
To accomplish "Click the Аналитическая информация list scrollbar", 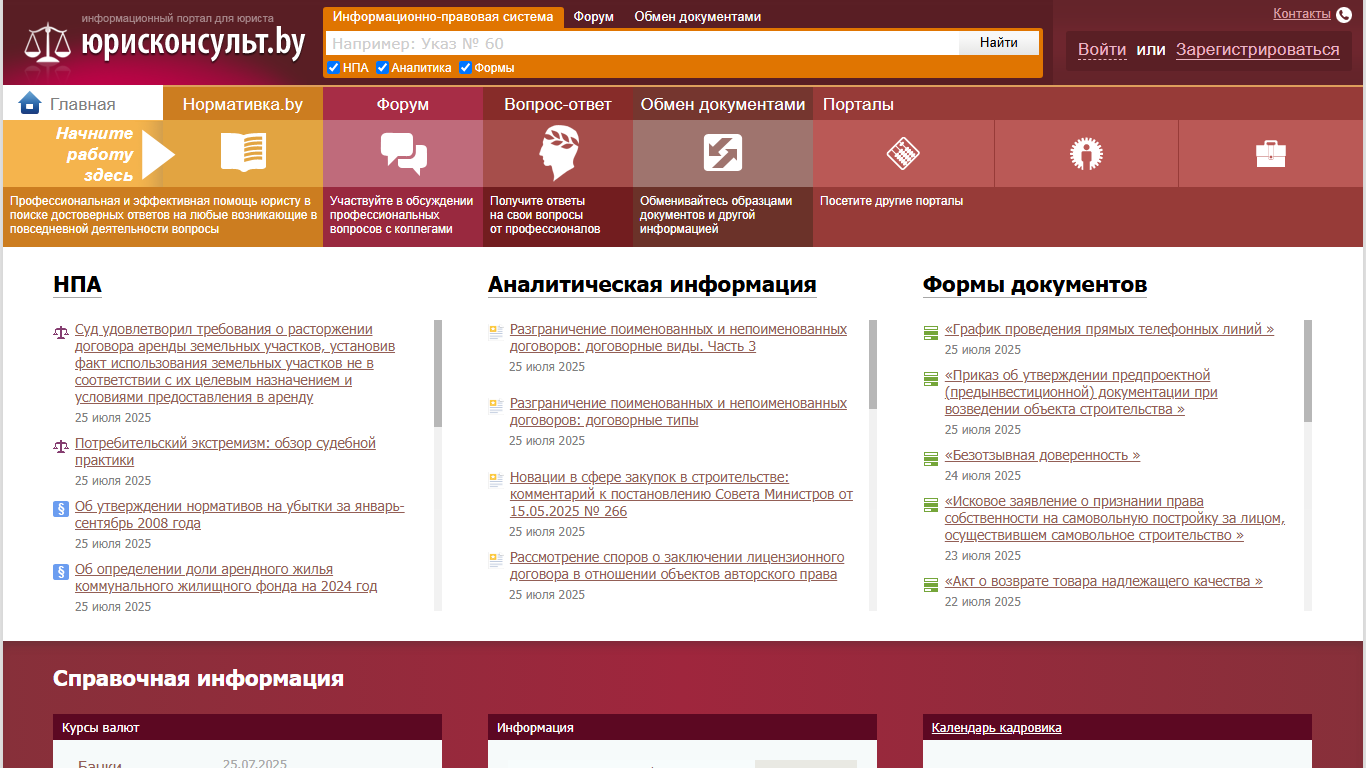I will (873, 365).
